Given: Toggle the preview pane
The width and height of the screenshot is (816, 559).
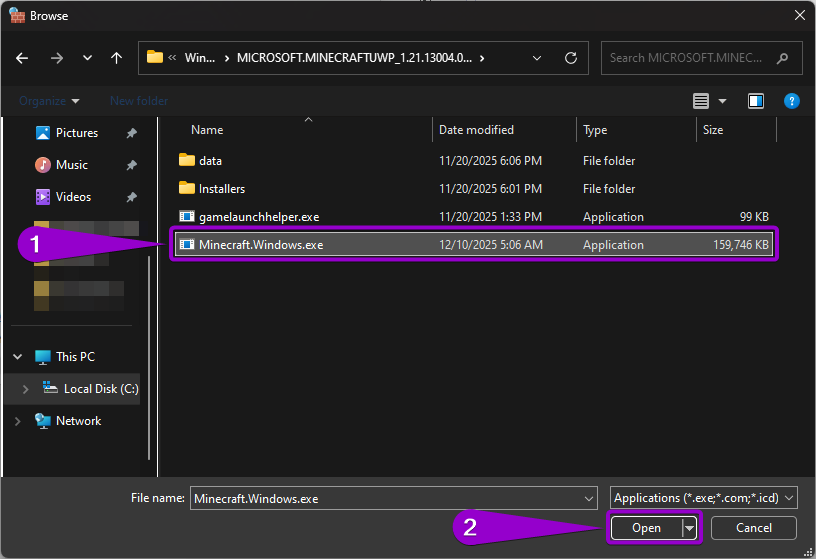Looking at the screenshot, I should click(x=756, y=101).
